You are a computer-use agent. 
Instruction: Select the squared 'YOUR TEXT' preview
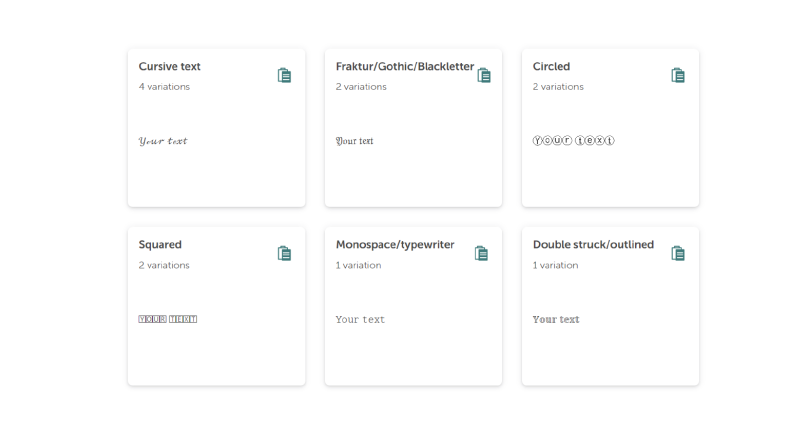167,319
